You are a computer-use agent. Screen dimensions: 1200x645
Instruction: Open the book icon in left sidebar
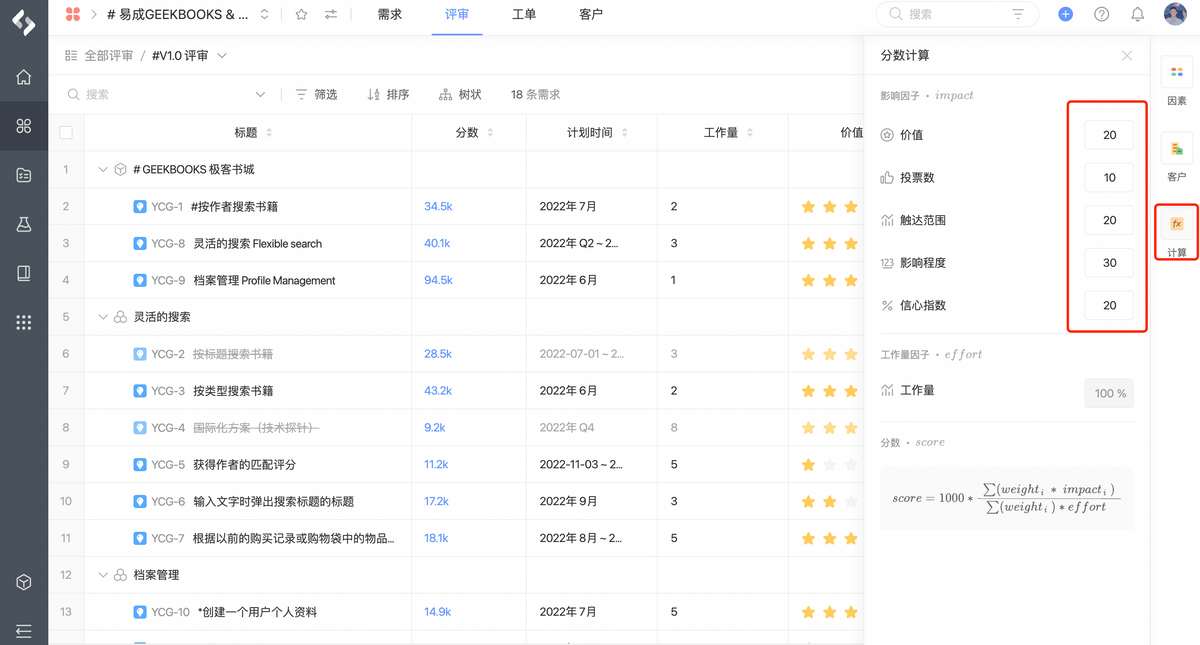[x=24, y=273]
